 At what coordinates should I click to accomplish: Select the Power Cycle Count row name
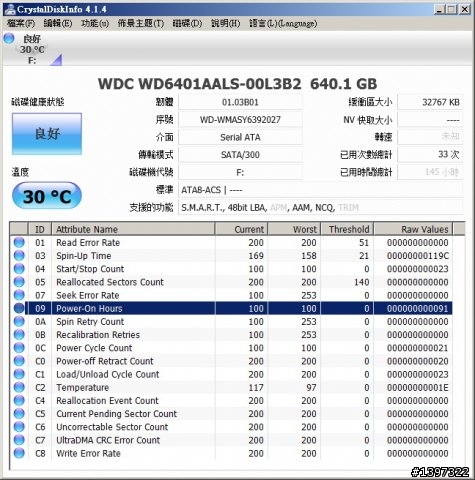[94, 348]
